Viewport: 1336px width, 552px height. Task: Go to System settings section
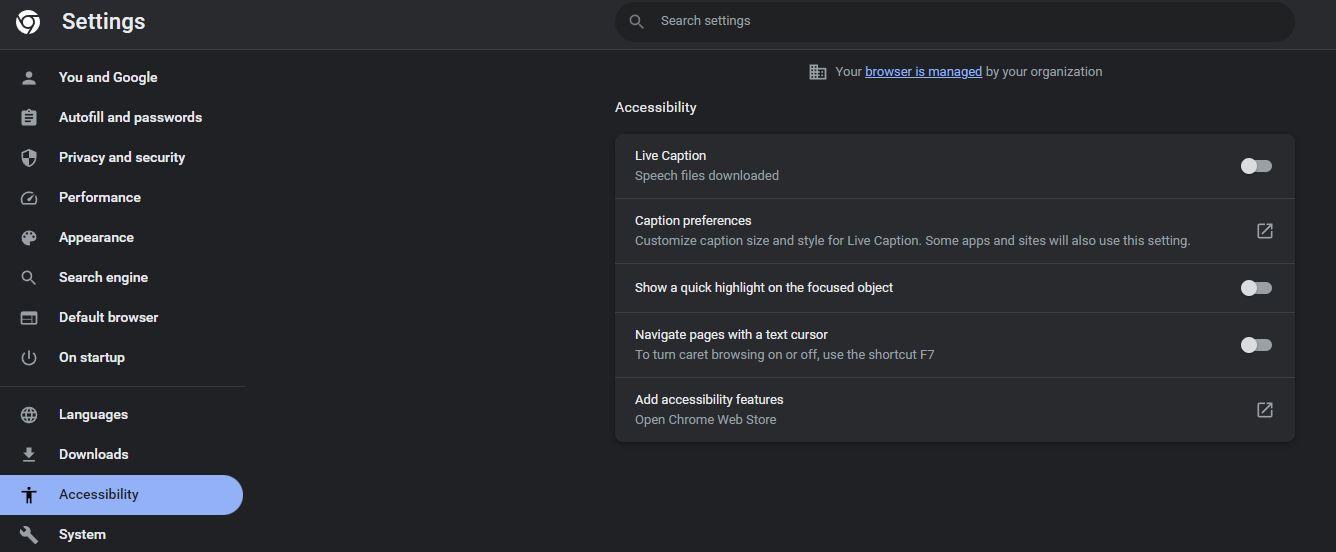point(82,535)
